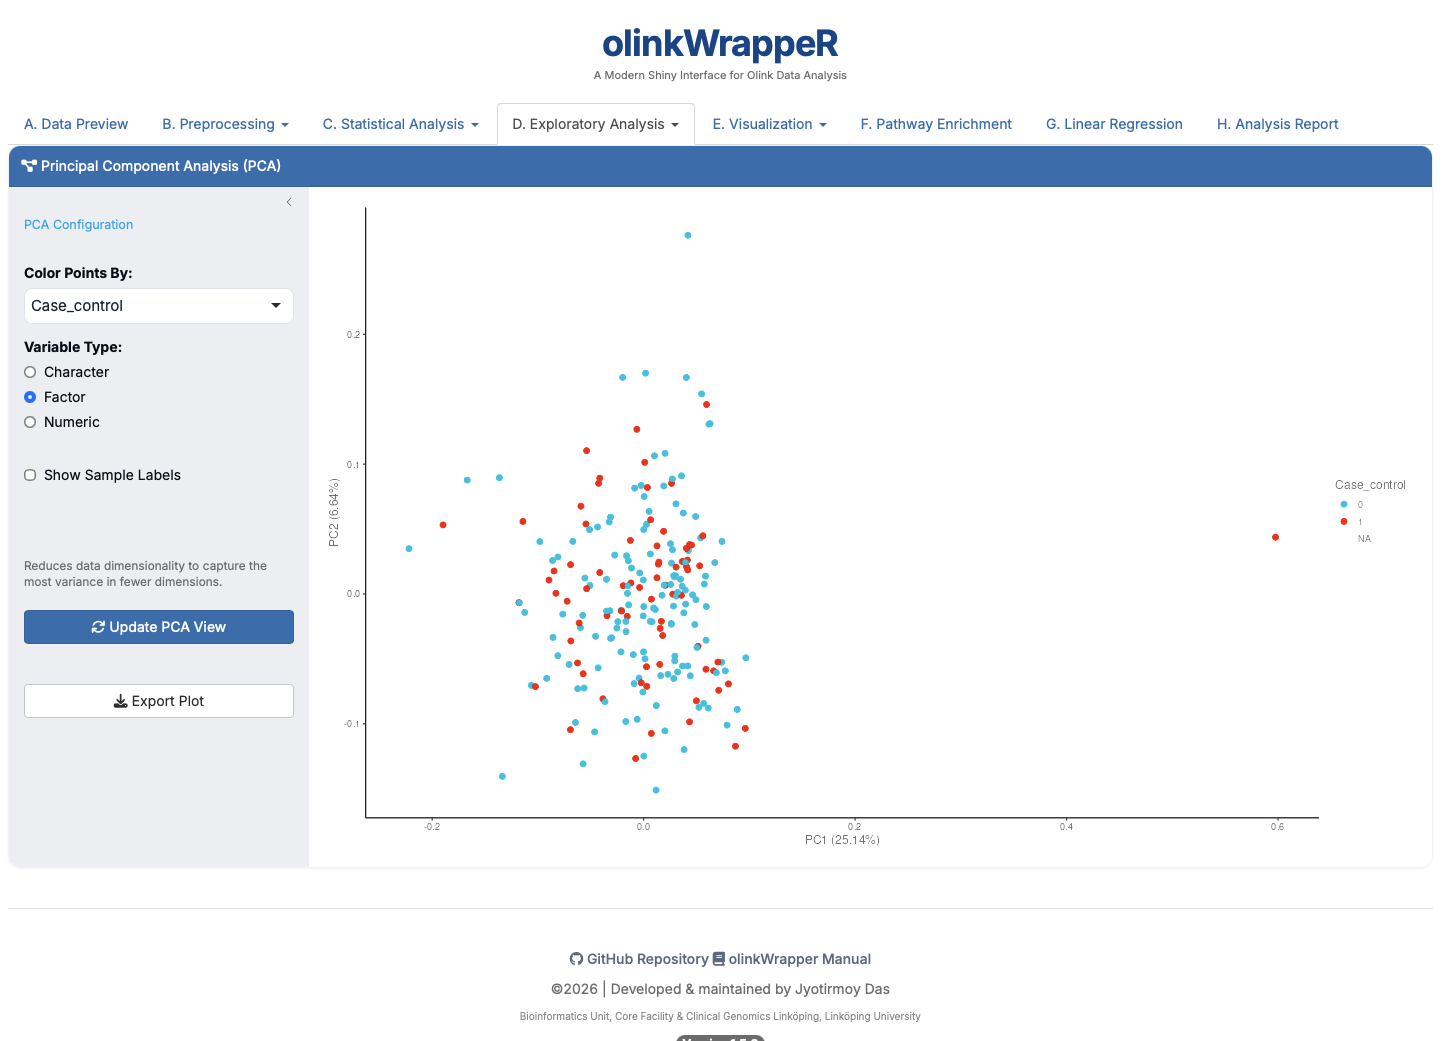Expand the B. Preprocessing menu
1444x1041 pixels.
pos(225,124)
